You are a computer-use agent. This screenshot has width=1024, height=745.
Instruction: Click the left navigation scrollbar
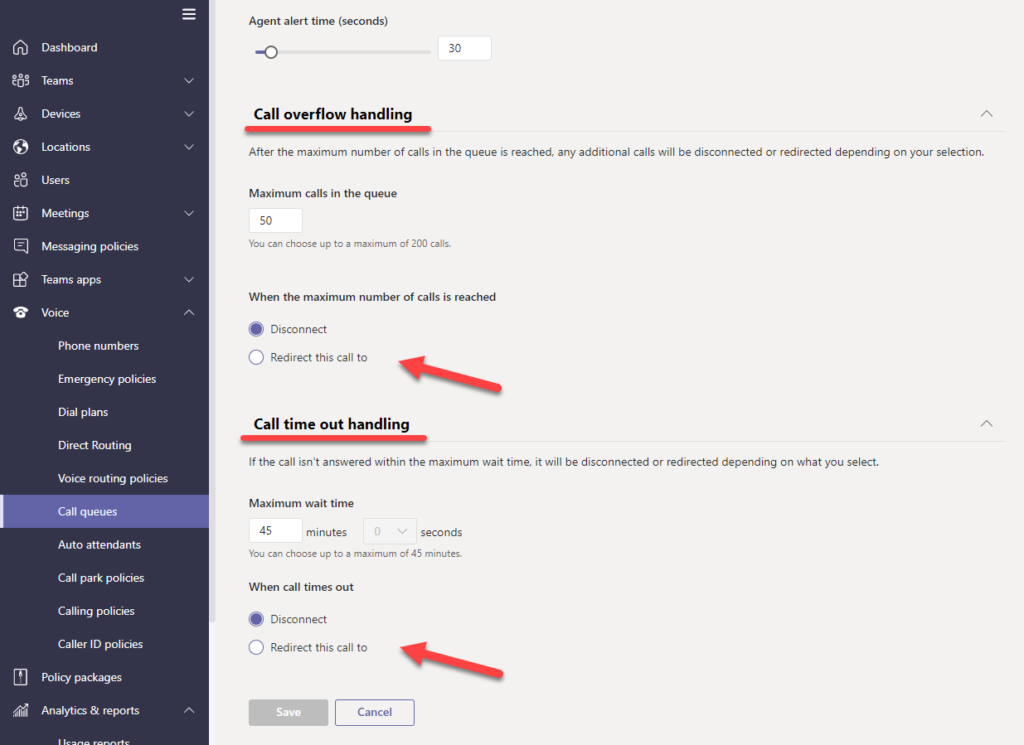[x=212, y=313]
